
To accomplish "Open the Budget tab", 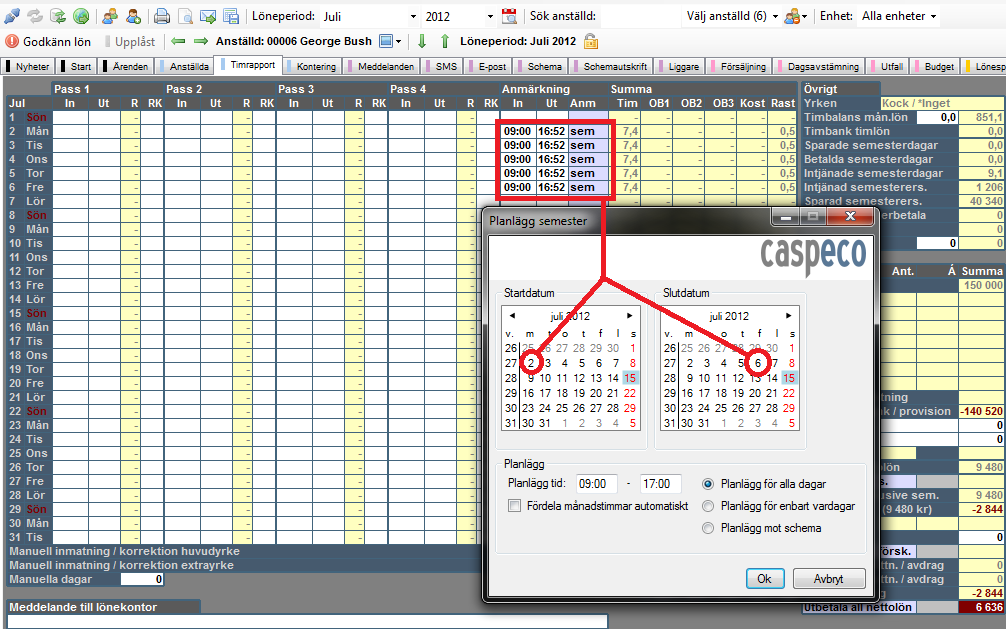I will (x=935, y=66).
